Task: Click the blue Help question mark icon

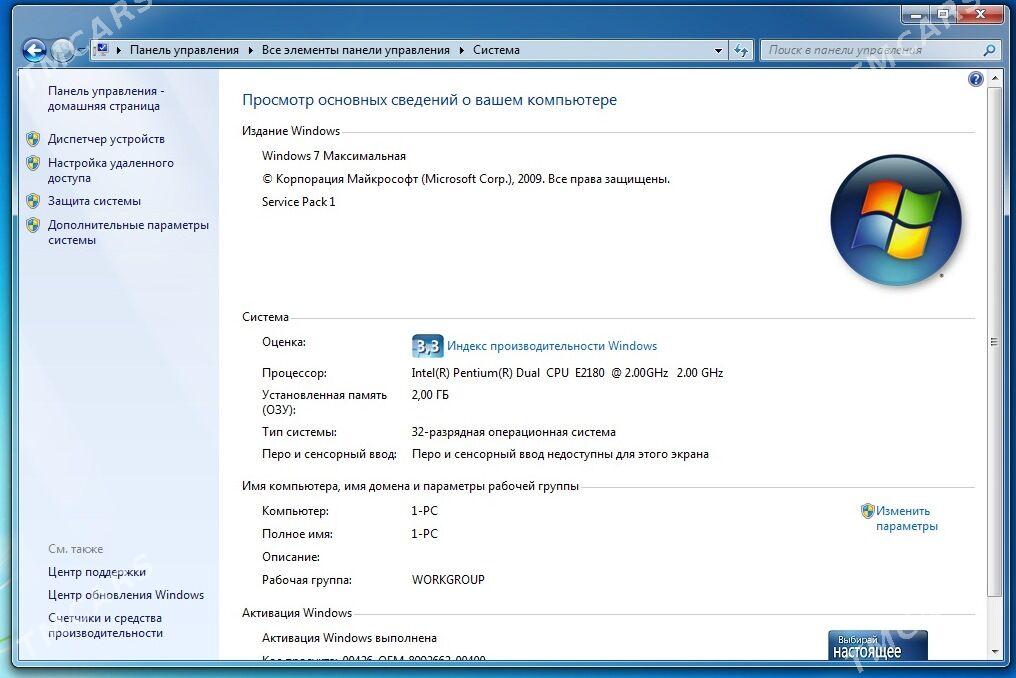Action: click(x=976, y=79)
